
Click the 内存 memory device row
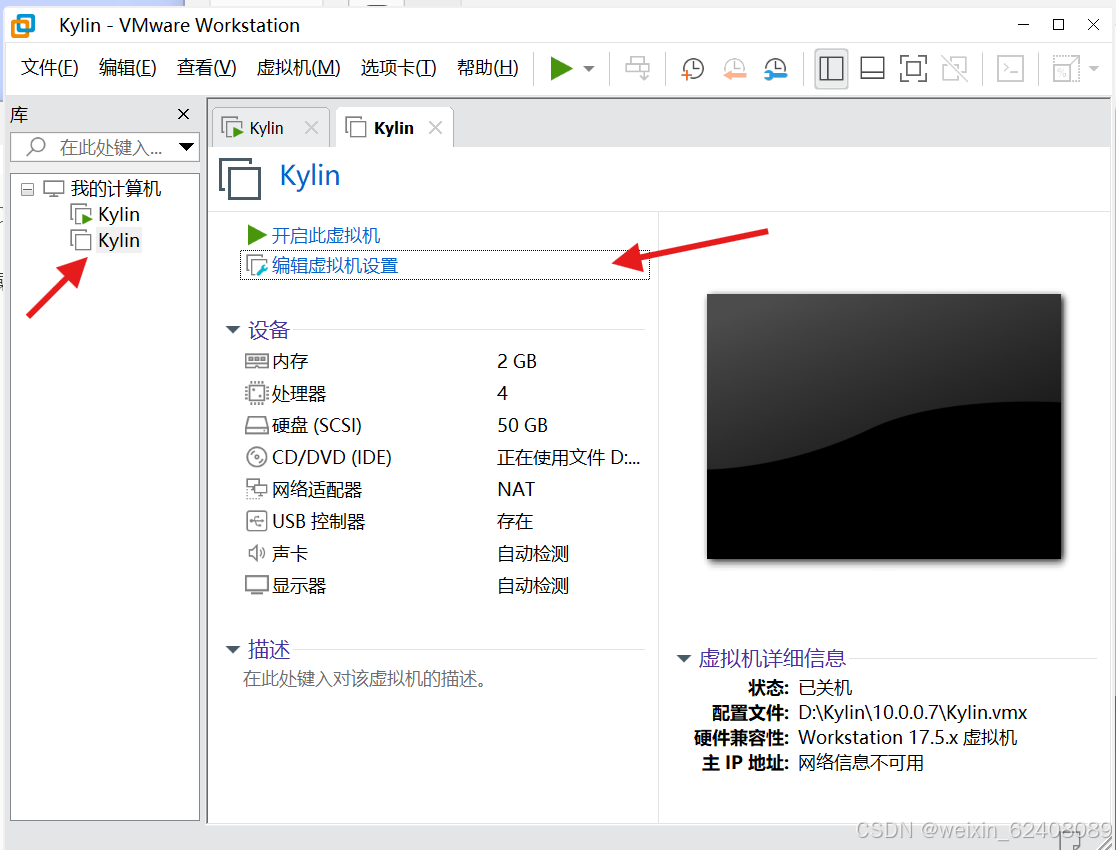pos(443,361)
